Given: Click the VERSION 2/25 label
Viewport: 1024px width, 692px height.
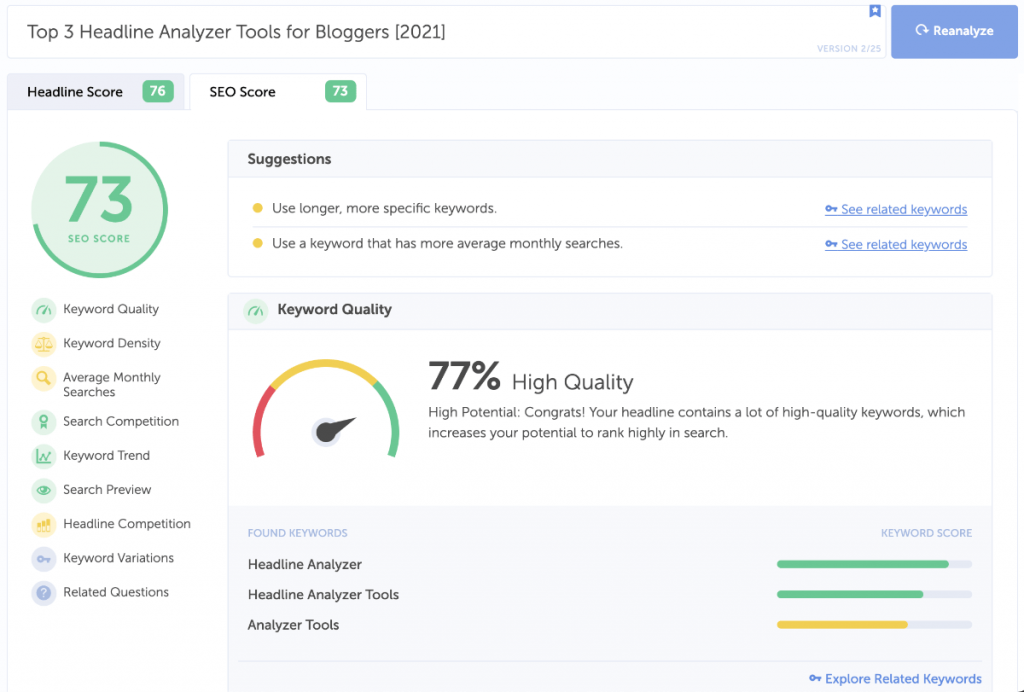Looking at the screenshot, I should click(x=848, y=47).
